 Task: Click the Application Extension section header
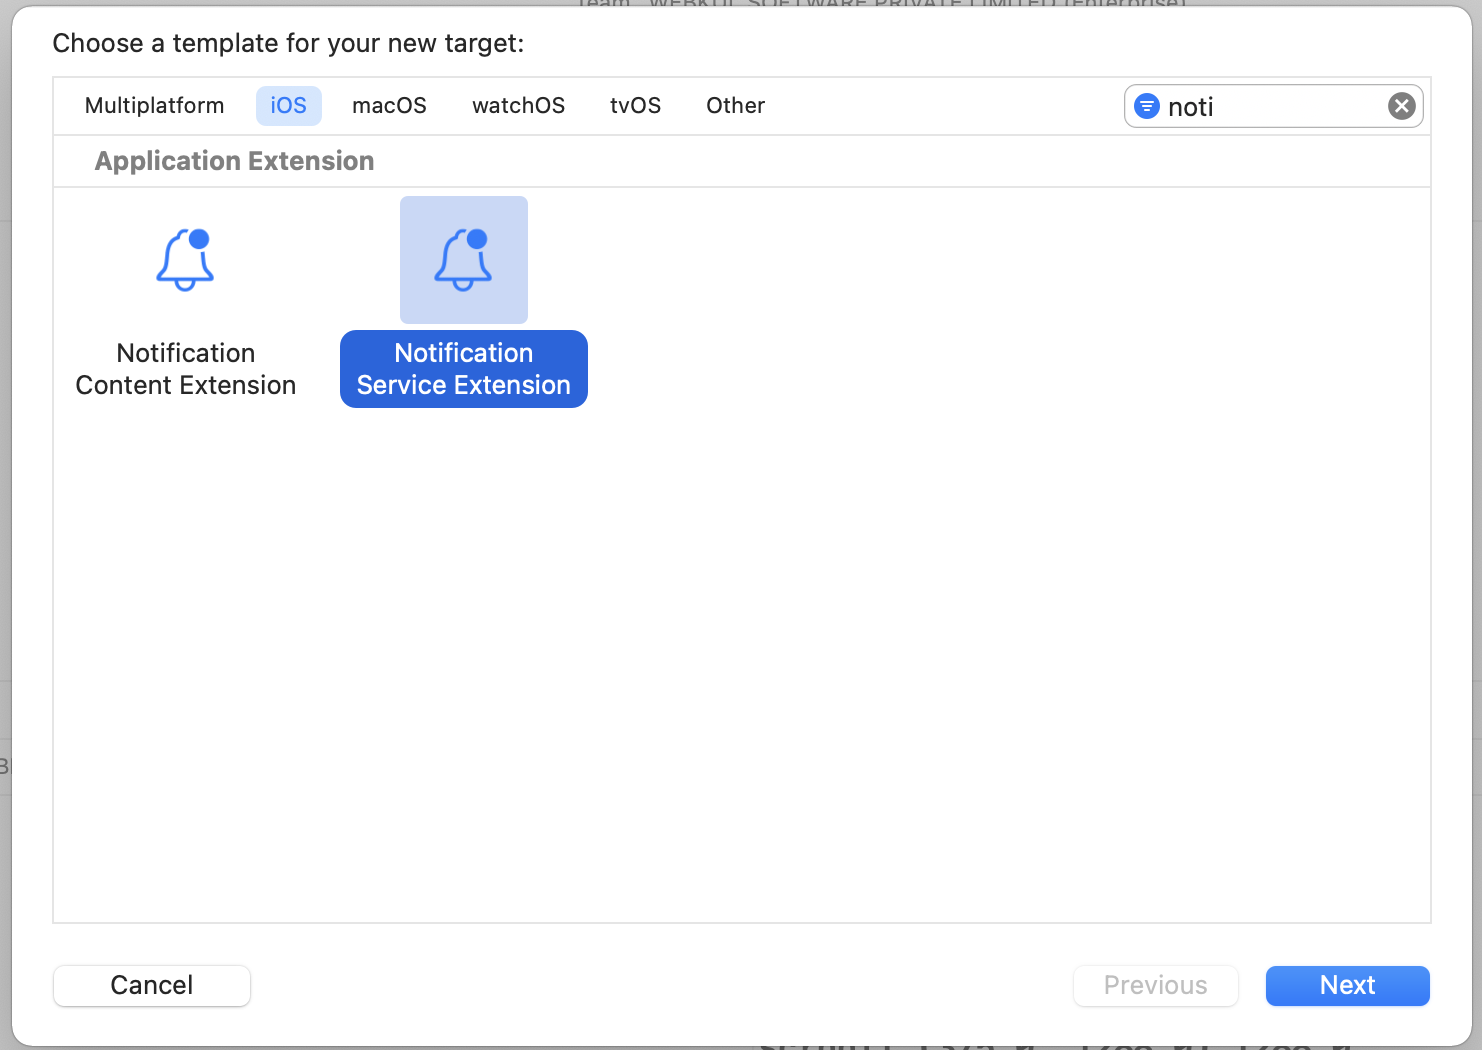(234, 160)
